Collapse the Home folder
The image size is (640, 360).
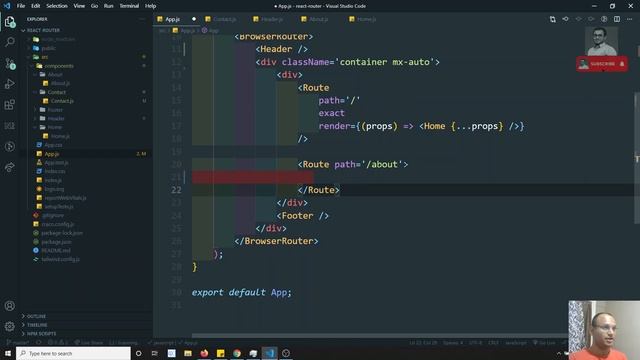[x=54, y=127]
